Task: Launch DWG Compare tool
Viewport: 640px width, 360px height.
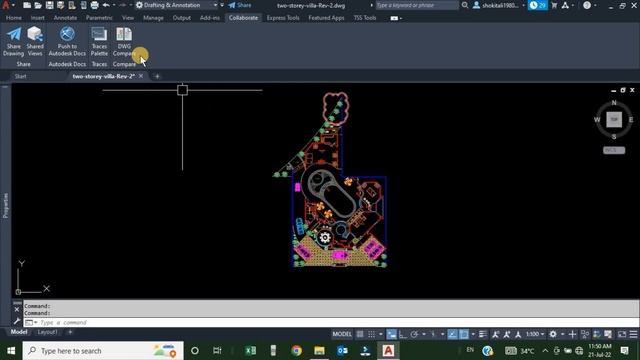Action: (x=124, y=41)
